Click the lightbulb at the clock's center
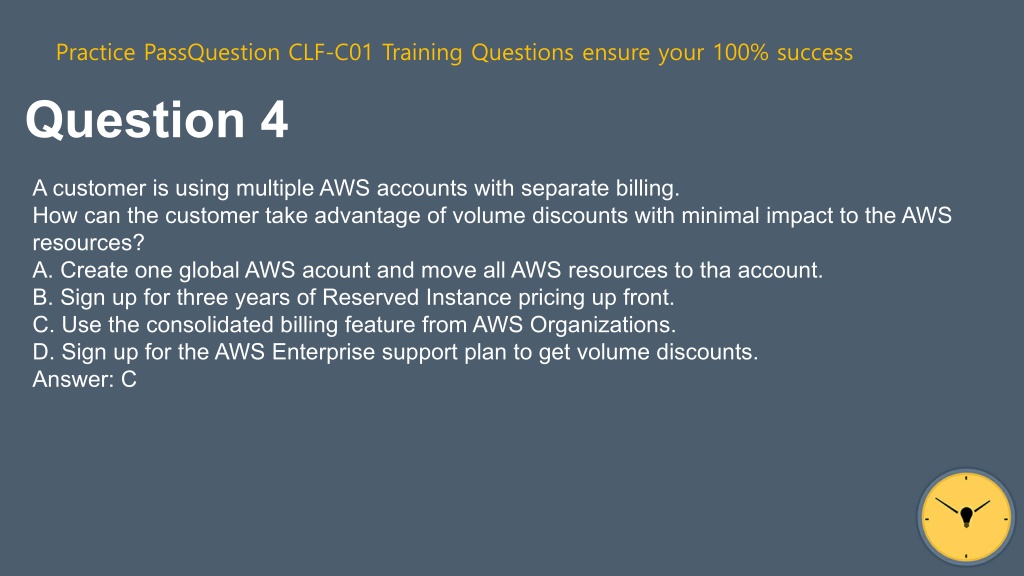 pyautogui.click(x=967, y=517)
